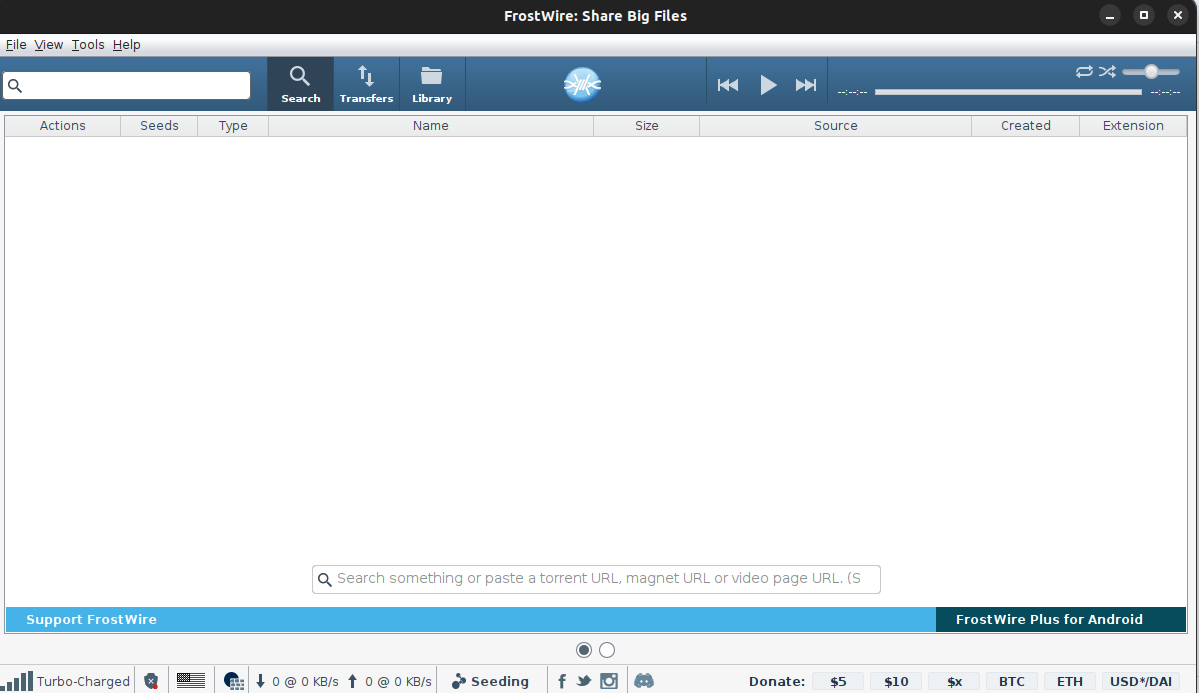Click the Actions column header
This screenshot has height=693, width=1199.
63,125
